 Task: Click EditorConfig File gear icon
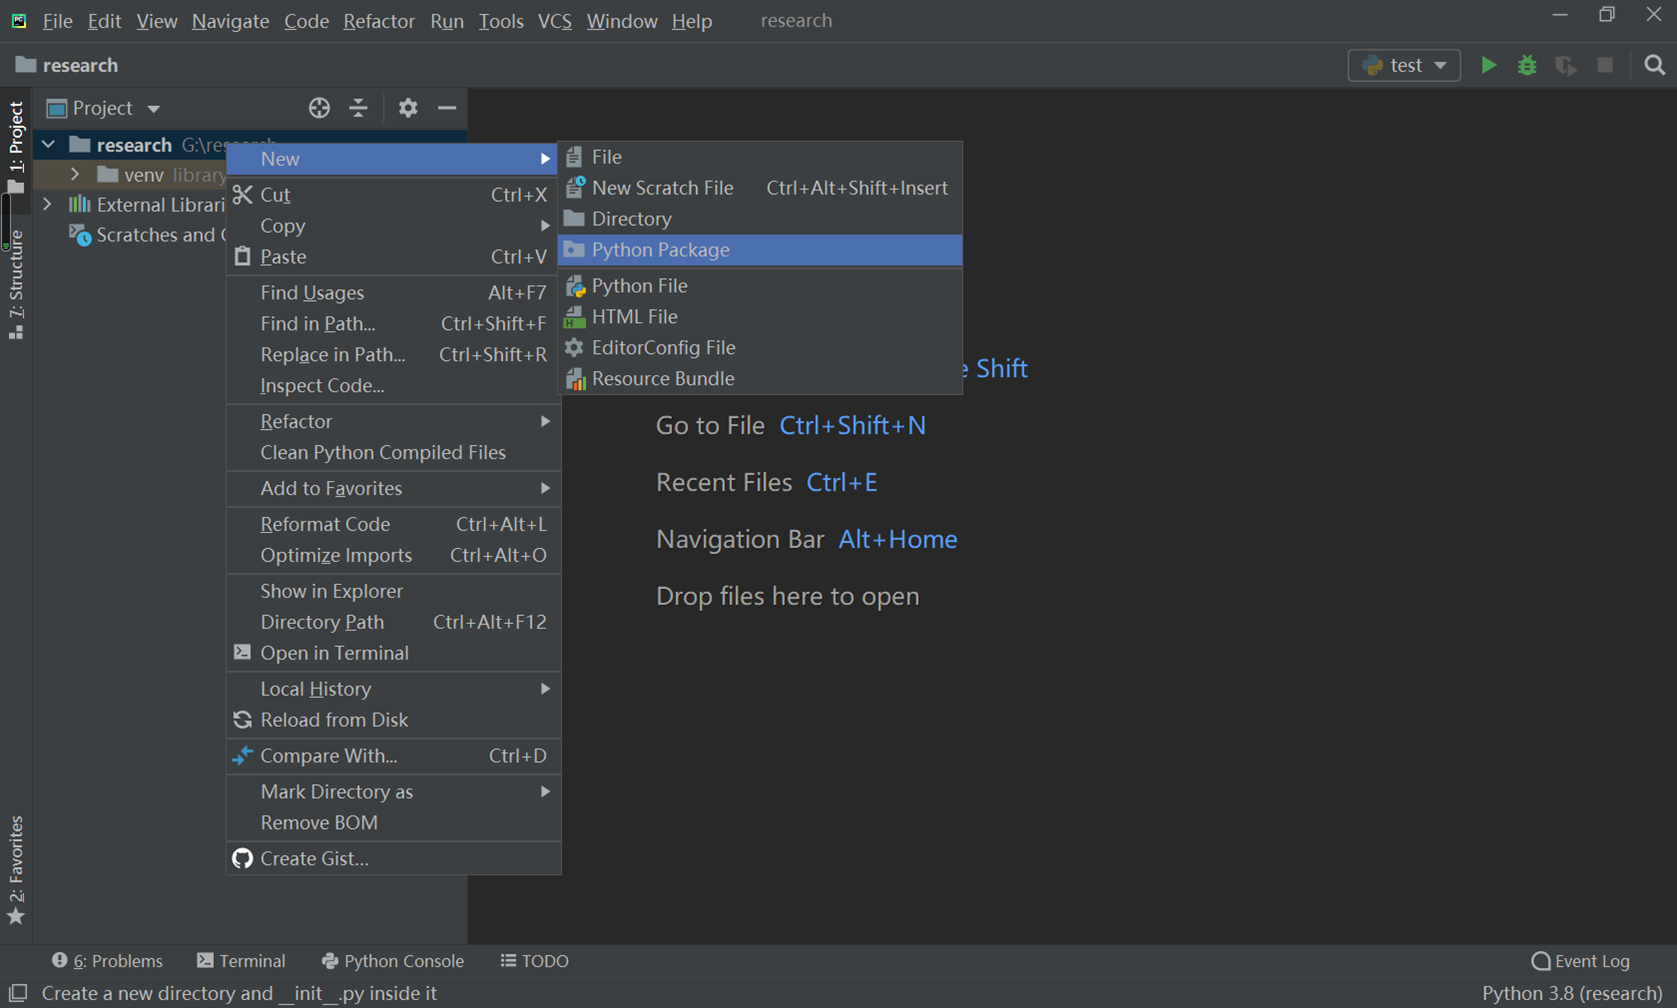coord(574,347)
